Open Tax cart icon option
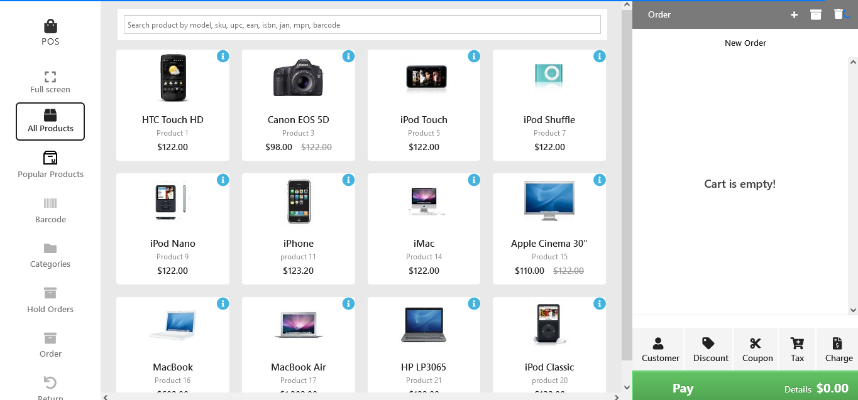 point(797,348)
